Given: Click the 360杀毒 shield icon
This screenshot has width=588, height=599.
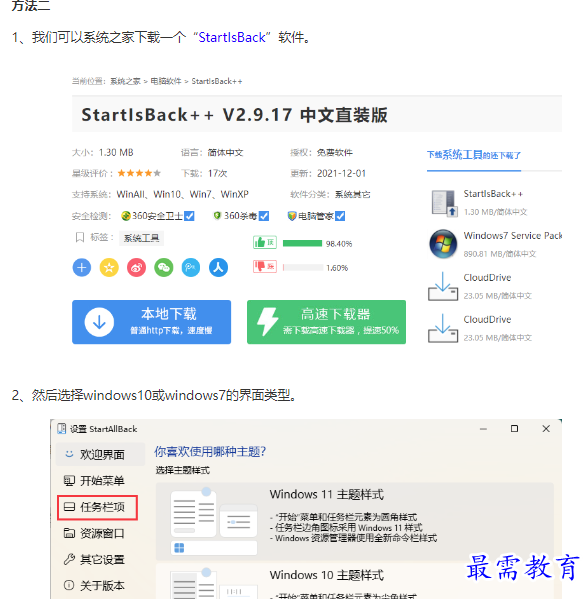Looking at the screenshot, I should [217, 216].
